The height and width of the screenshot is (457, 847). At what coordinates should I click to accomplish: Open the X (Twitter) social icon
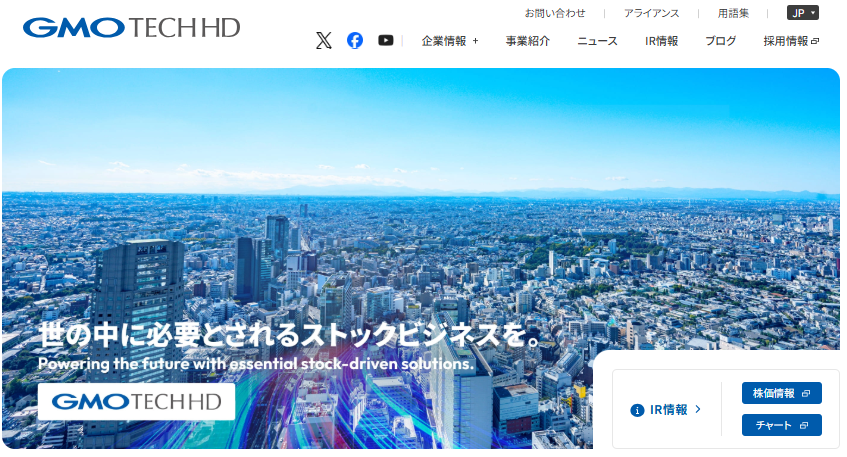click(323, 41)
